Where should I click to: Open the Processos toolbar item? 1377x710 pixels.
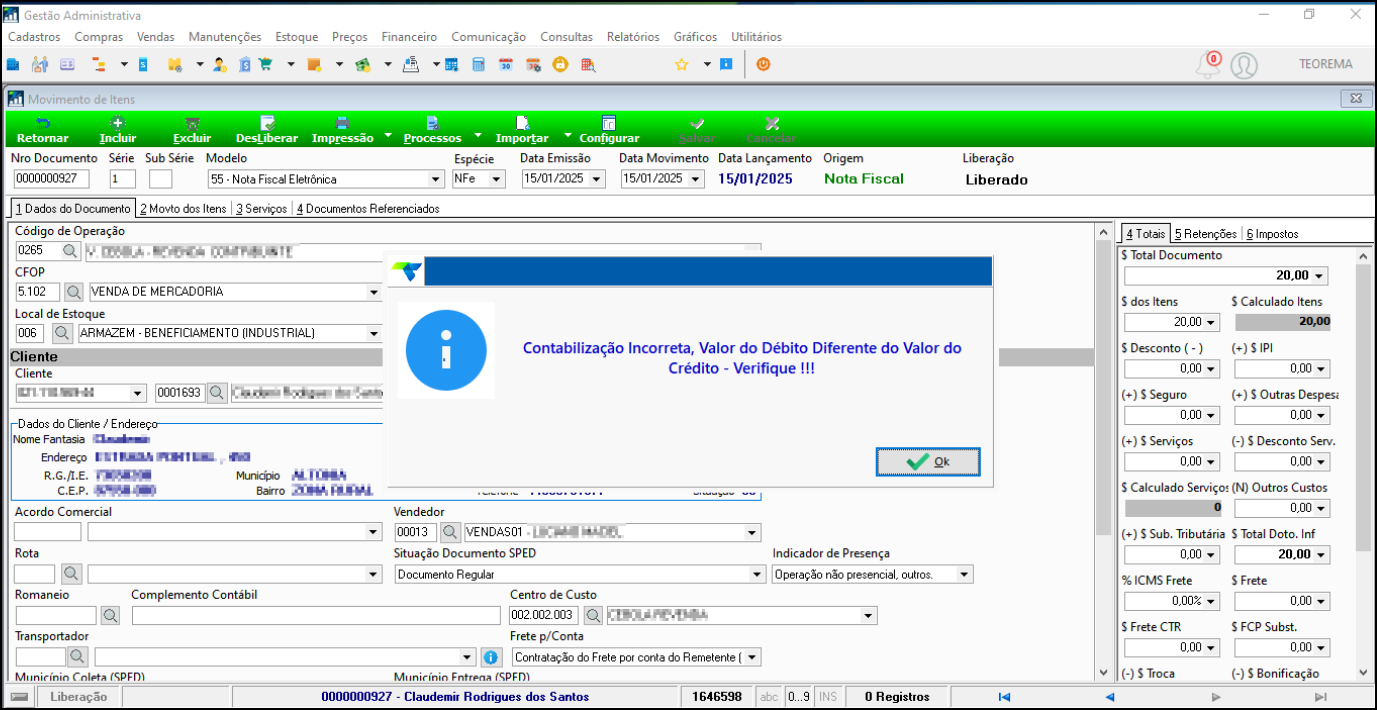pyautogui.click(x=432, y=130)
